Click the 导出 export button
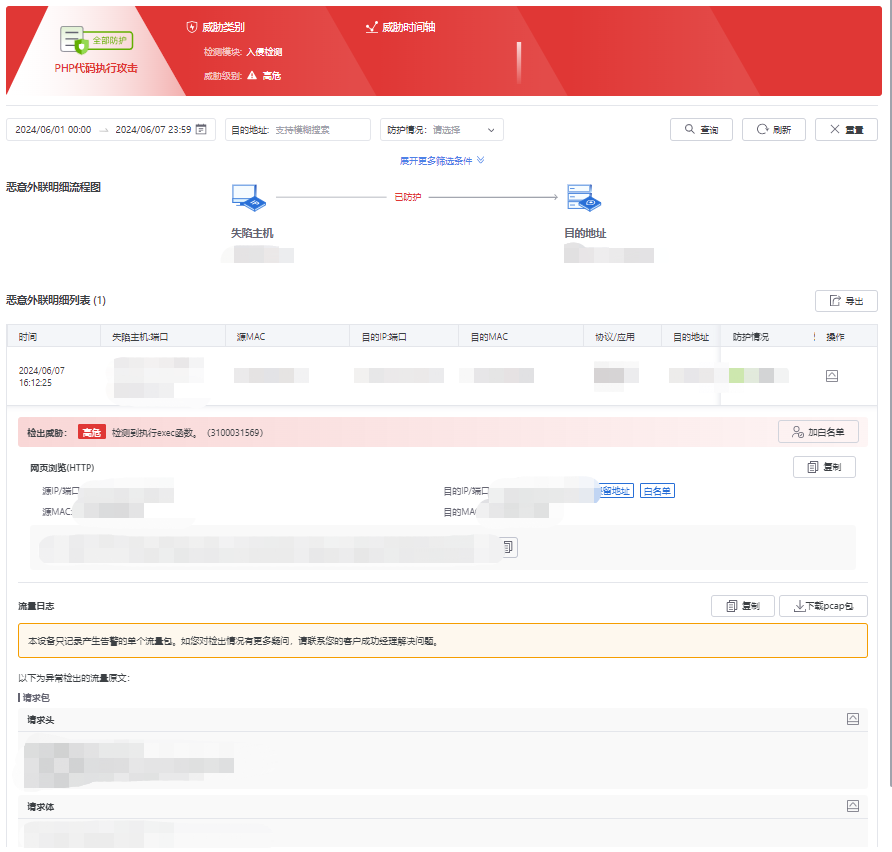 (x=846, y=301)
